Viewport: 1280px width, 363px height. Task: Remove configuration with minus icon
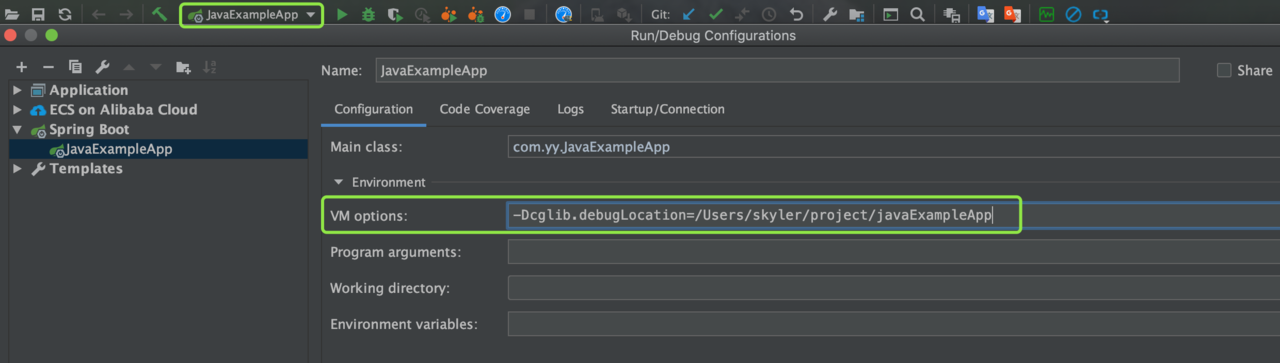(48, 67)
